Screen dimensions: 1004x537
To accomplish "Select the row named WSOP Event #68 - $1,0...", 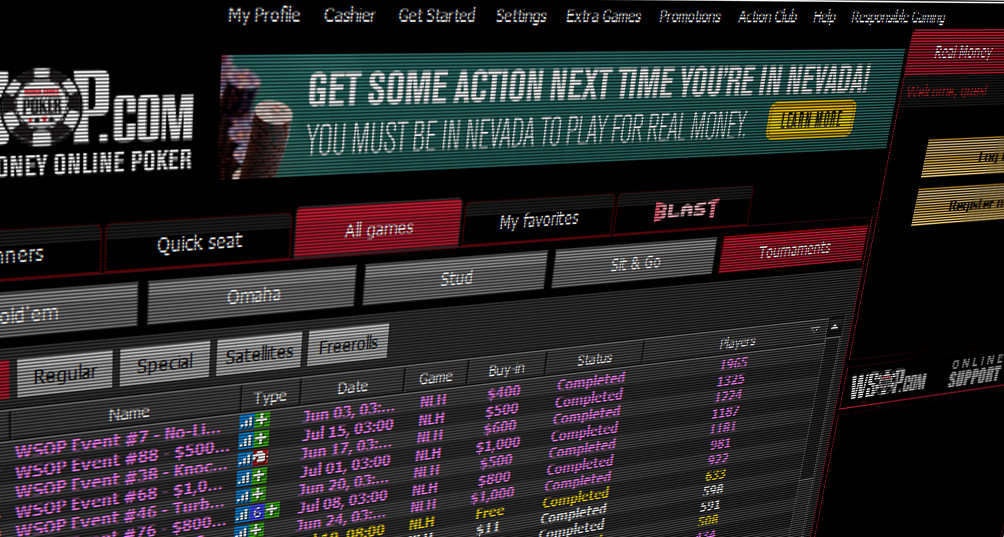I will click(118, 498).
